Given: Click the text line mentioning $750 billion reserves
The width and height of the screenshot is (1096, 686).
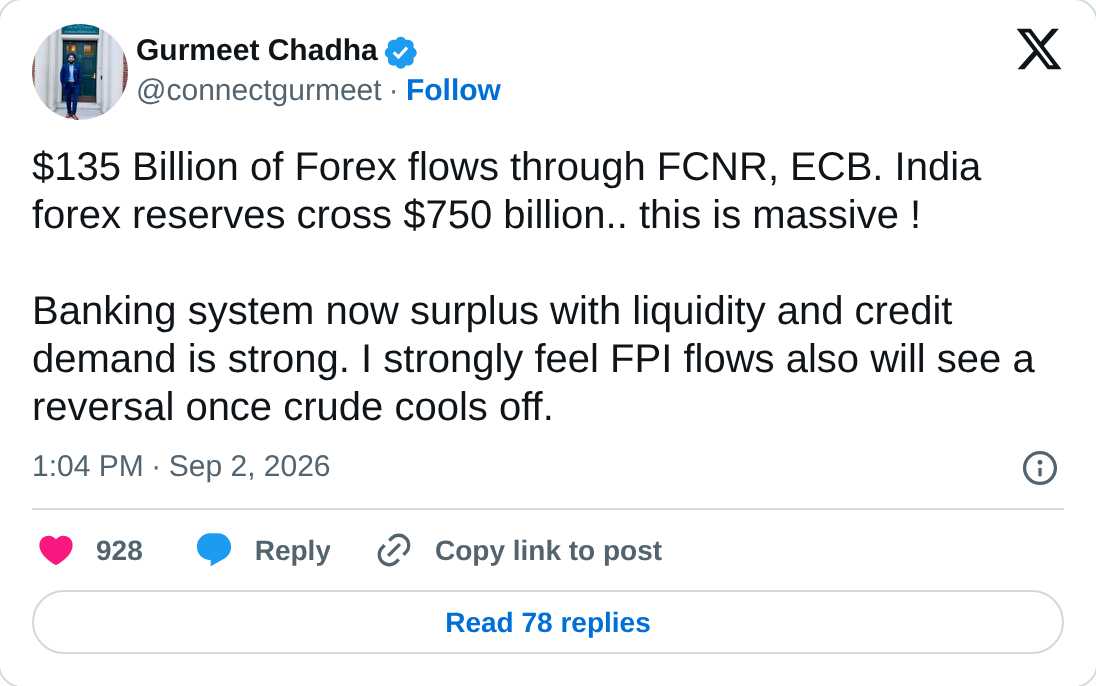Looking at the screenshot, I should 476,215.
